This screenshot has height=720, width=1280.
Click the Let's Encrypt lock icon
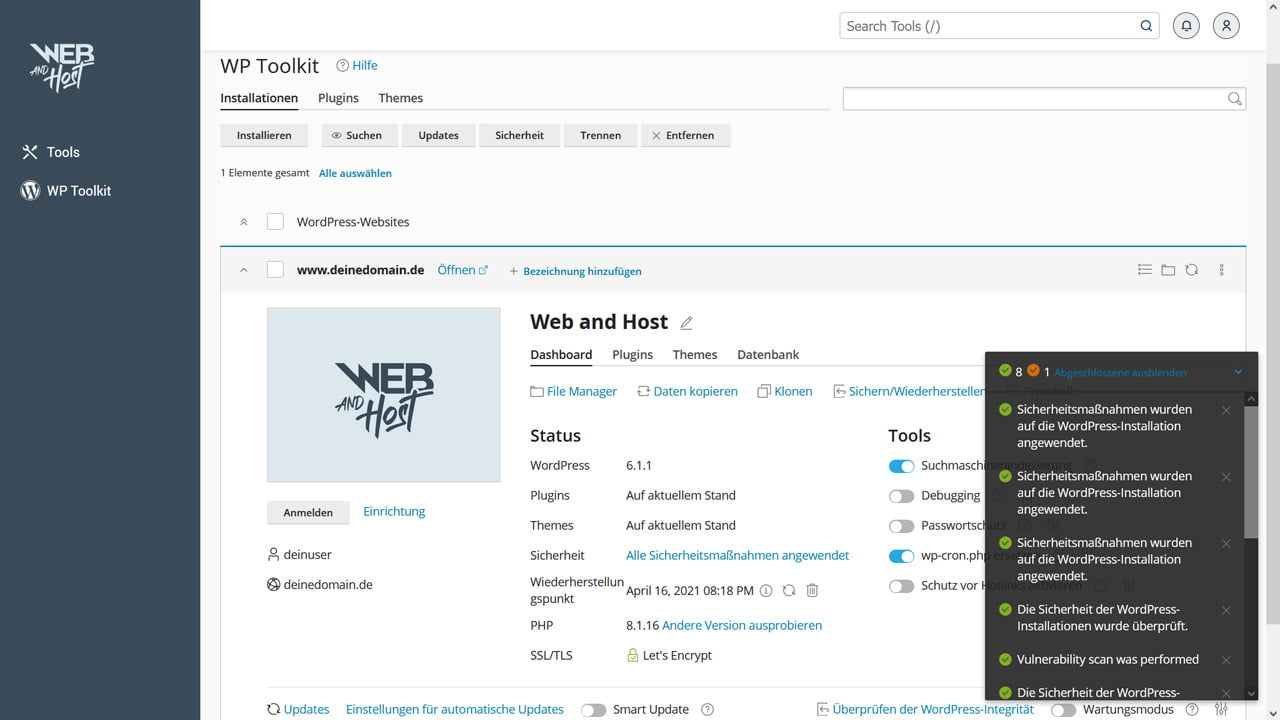click(x=632, y=655)
